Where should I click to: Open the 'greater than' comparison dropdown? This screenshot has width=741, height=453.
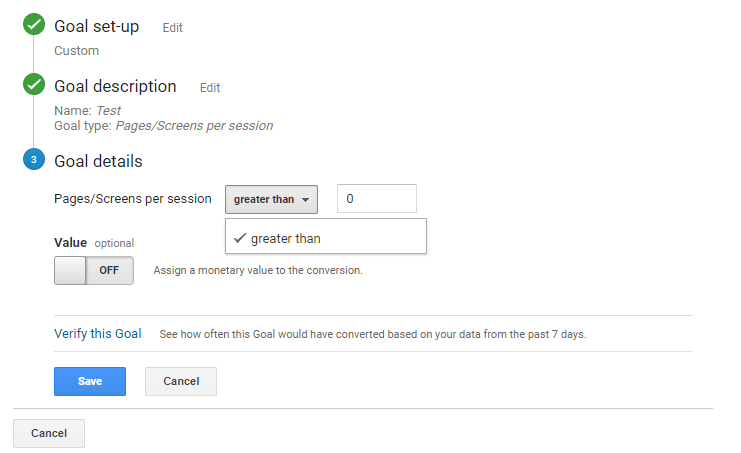[x=271, y=199]
